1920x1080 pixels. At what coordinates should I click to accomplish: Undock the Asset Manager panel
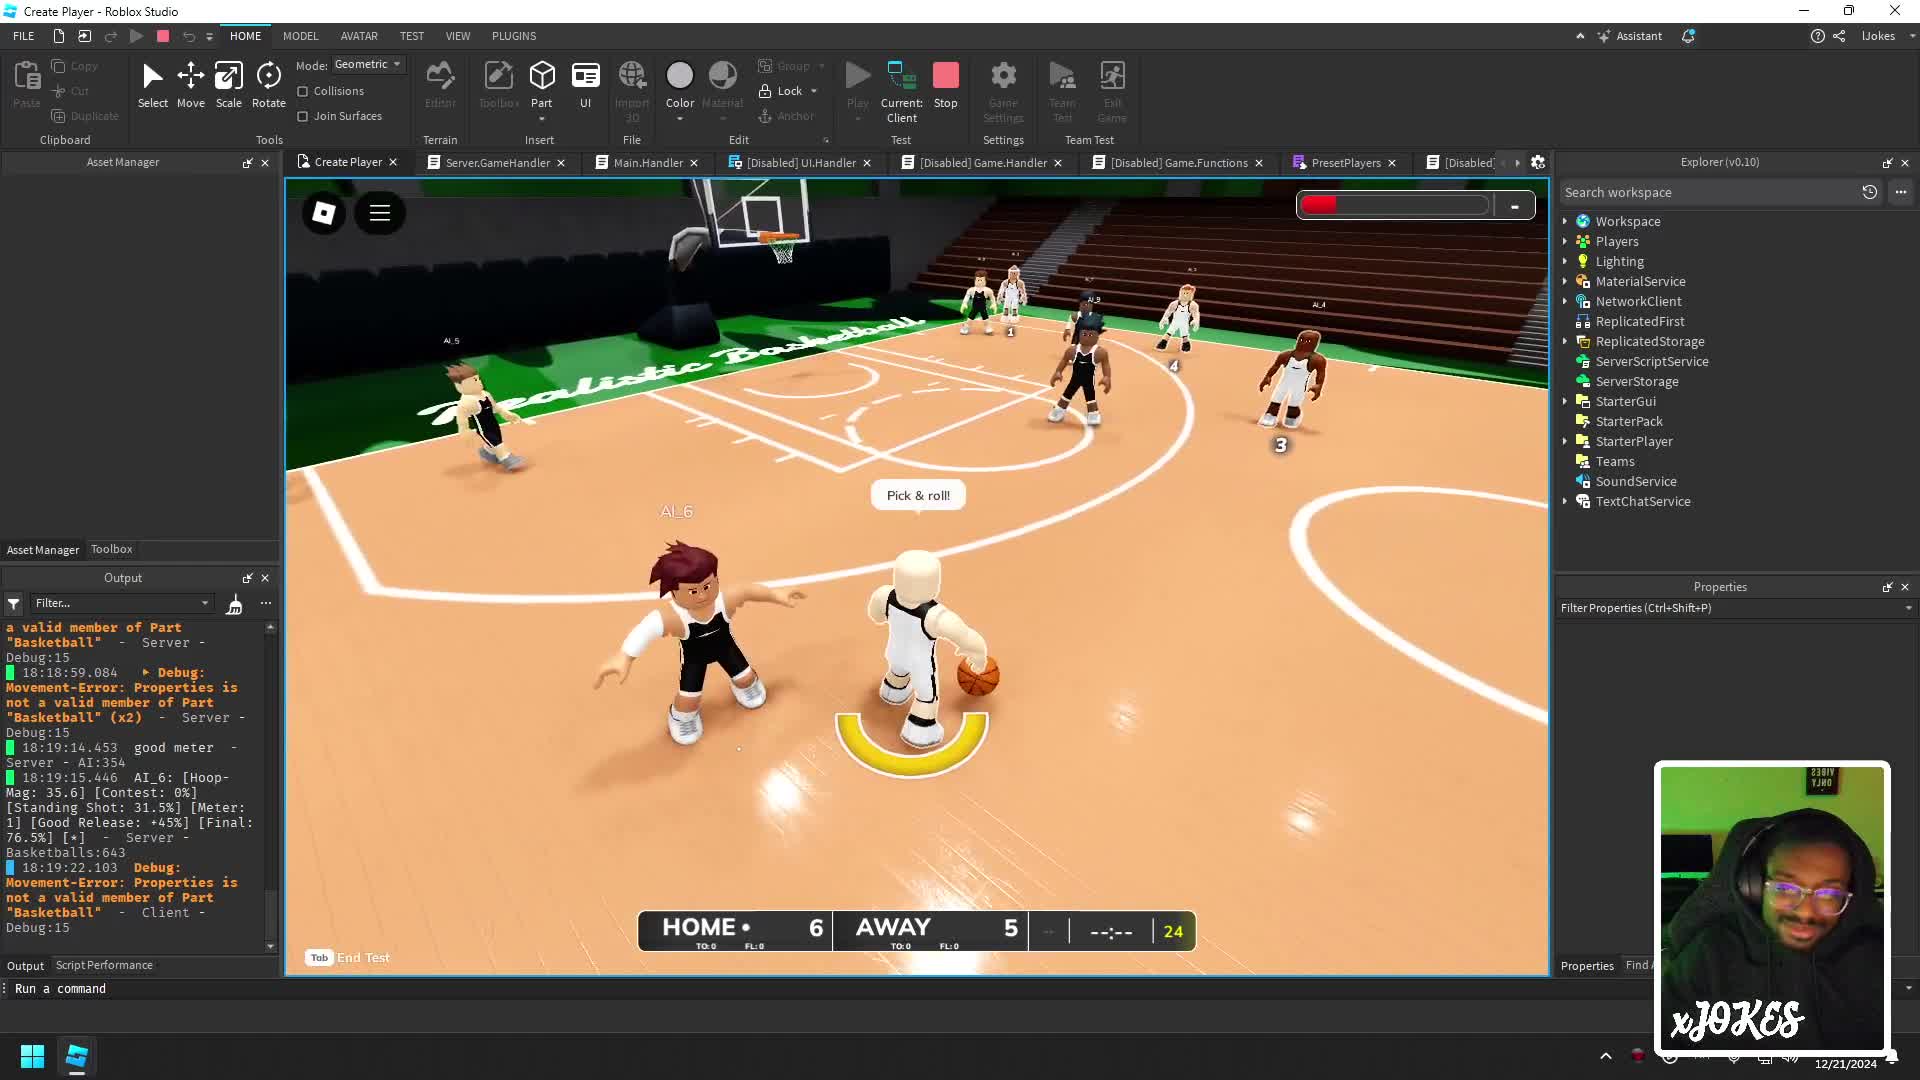[247, 162]
